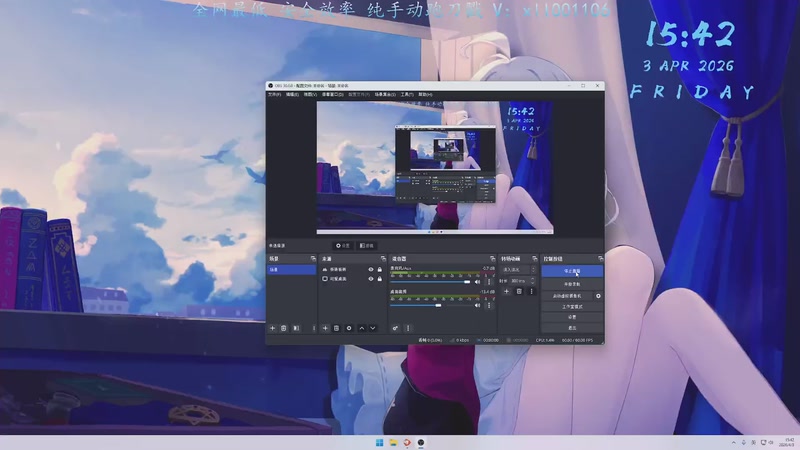Click the Studio Mode button in Controls

click(572, 307)
